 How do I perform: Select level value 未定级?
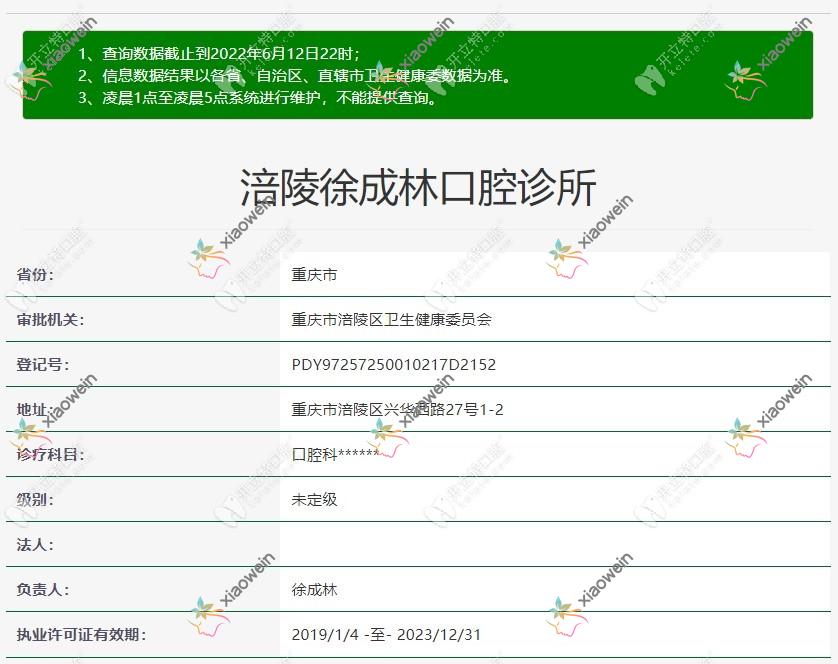[x=314, y=499]
